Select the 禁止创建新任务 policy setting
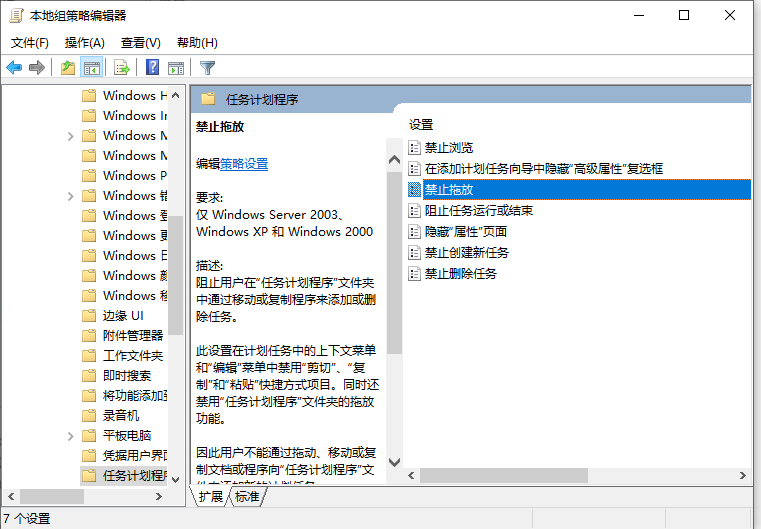The width and height of the screenshot is (761, 529). click(466, 252)
